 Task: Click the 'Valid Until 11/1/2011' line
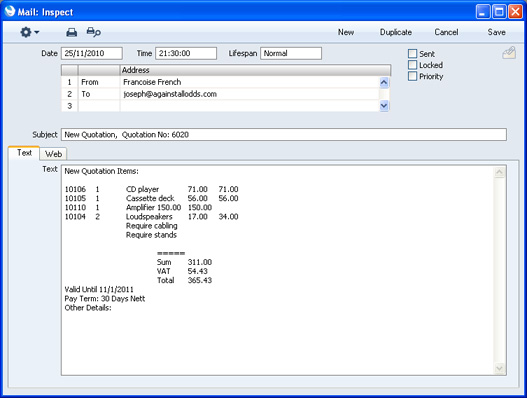(99, 289)
